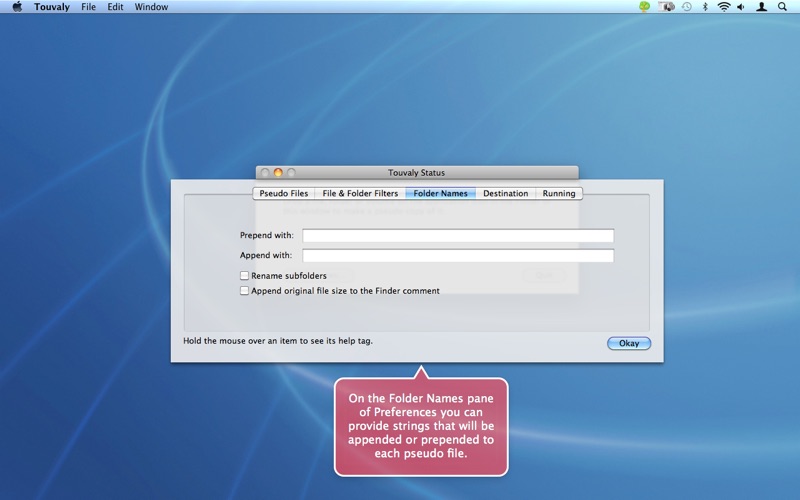
Task: Click the Append with text field
Action: tap(458, 256)
